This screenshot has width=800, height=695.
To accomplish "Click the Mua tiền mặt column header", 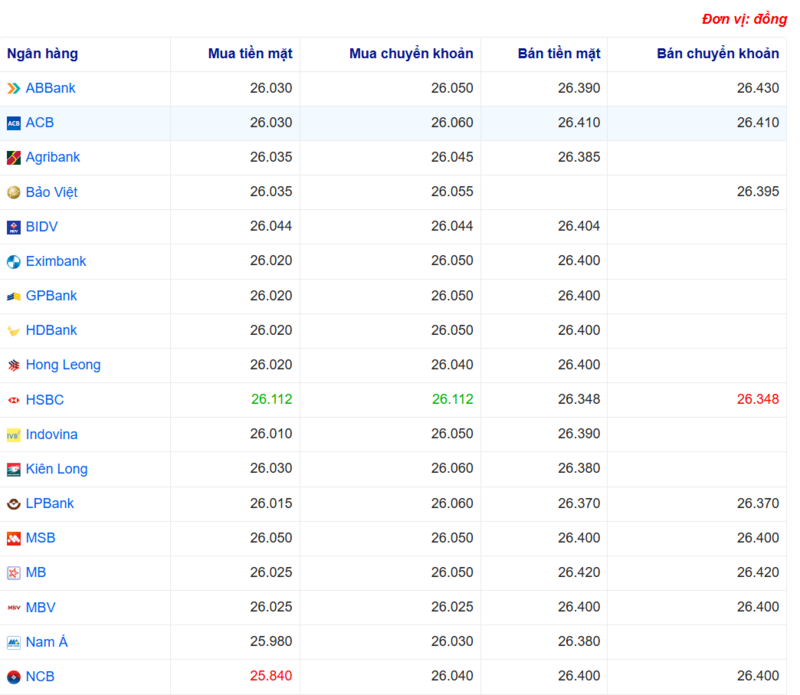I will tap(250, 54).
